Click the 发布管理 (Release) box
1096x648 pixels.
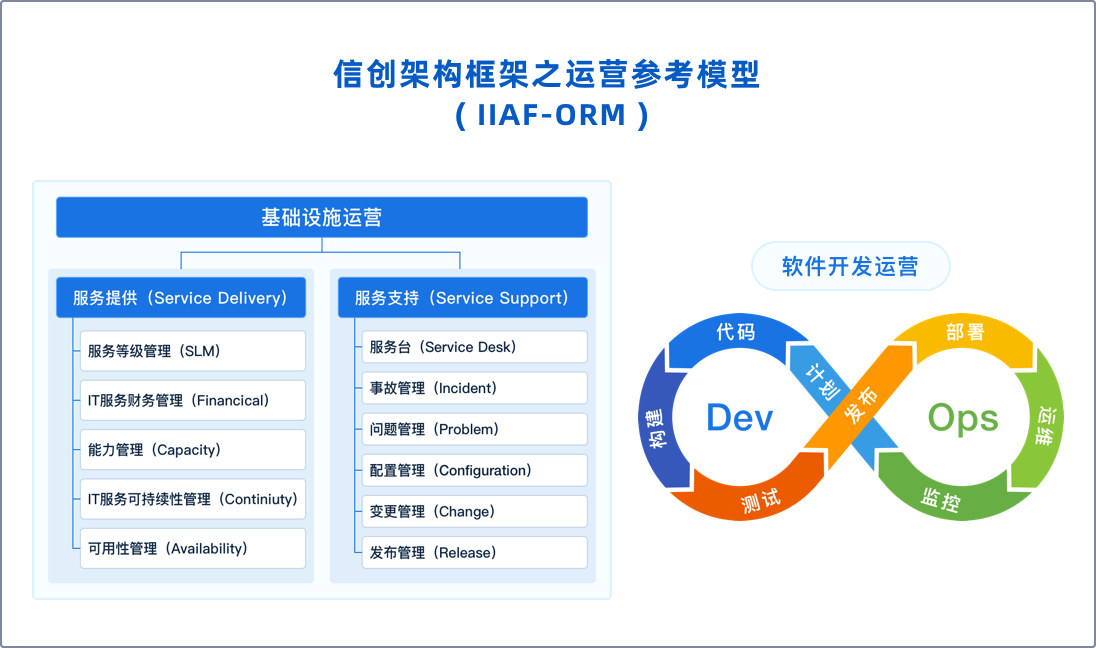[x=474, y=552]
